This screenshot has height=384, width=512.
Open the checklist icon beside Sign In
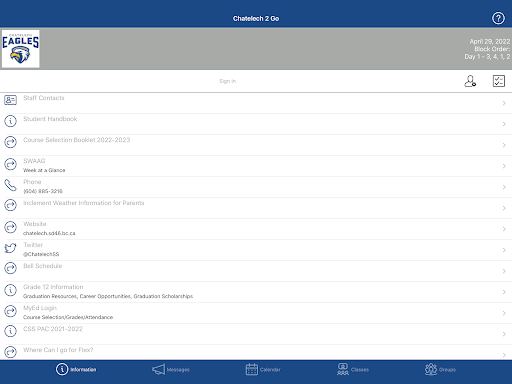(499, 81)
